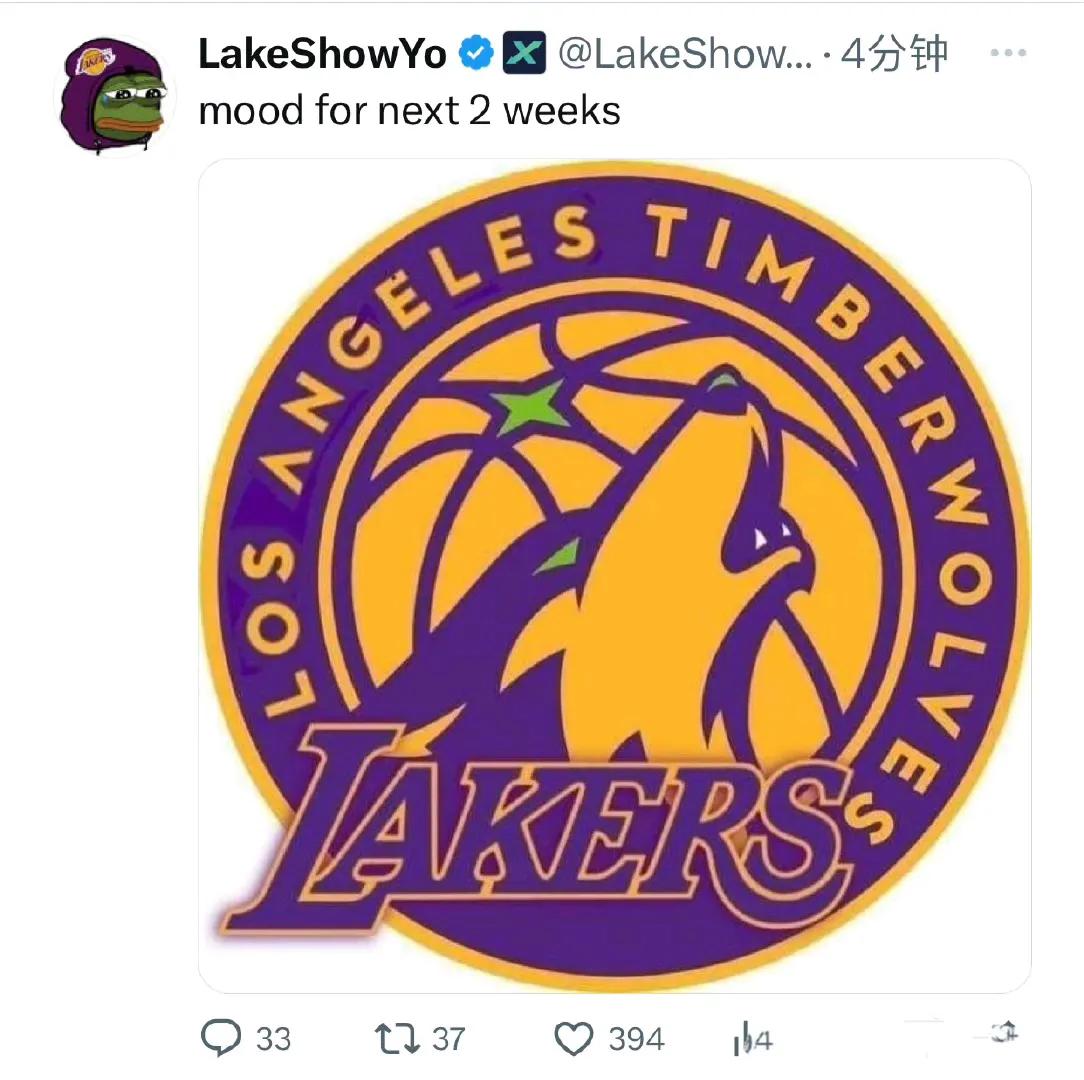
Task: Click the @LakeShow... handle
Action: pos(685,53)
